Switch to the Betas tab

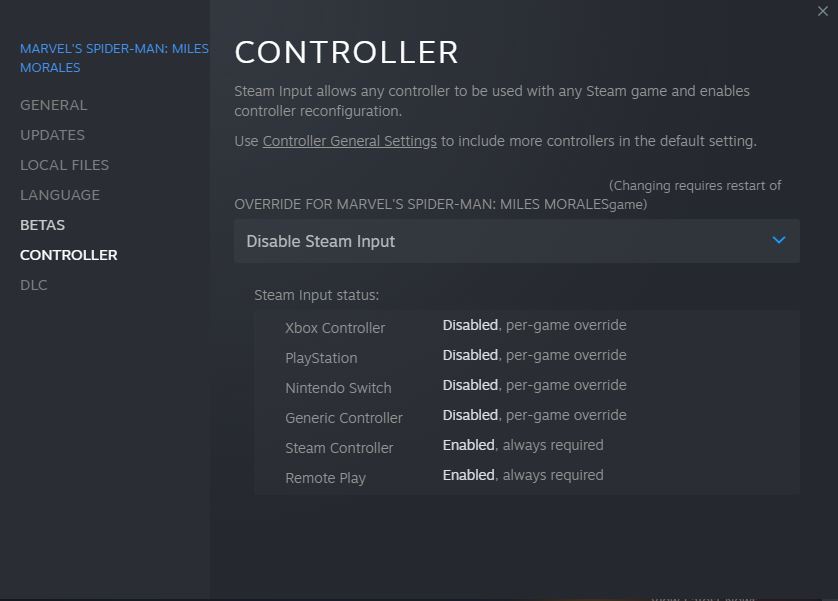point(42,225)
